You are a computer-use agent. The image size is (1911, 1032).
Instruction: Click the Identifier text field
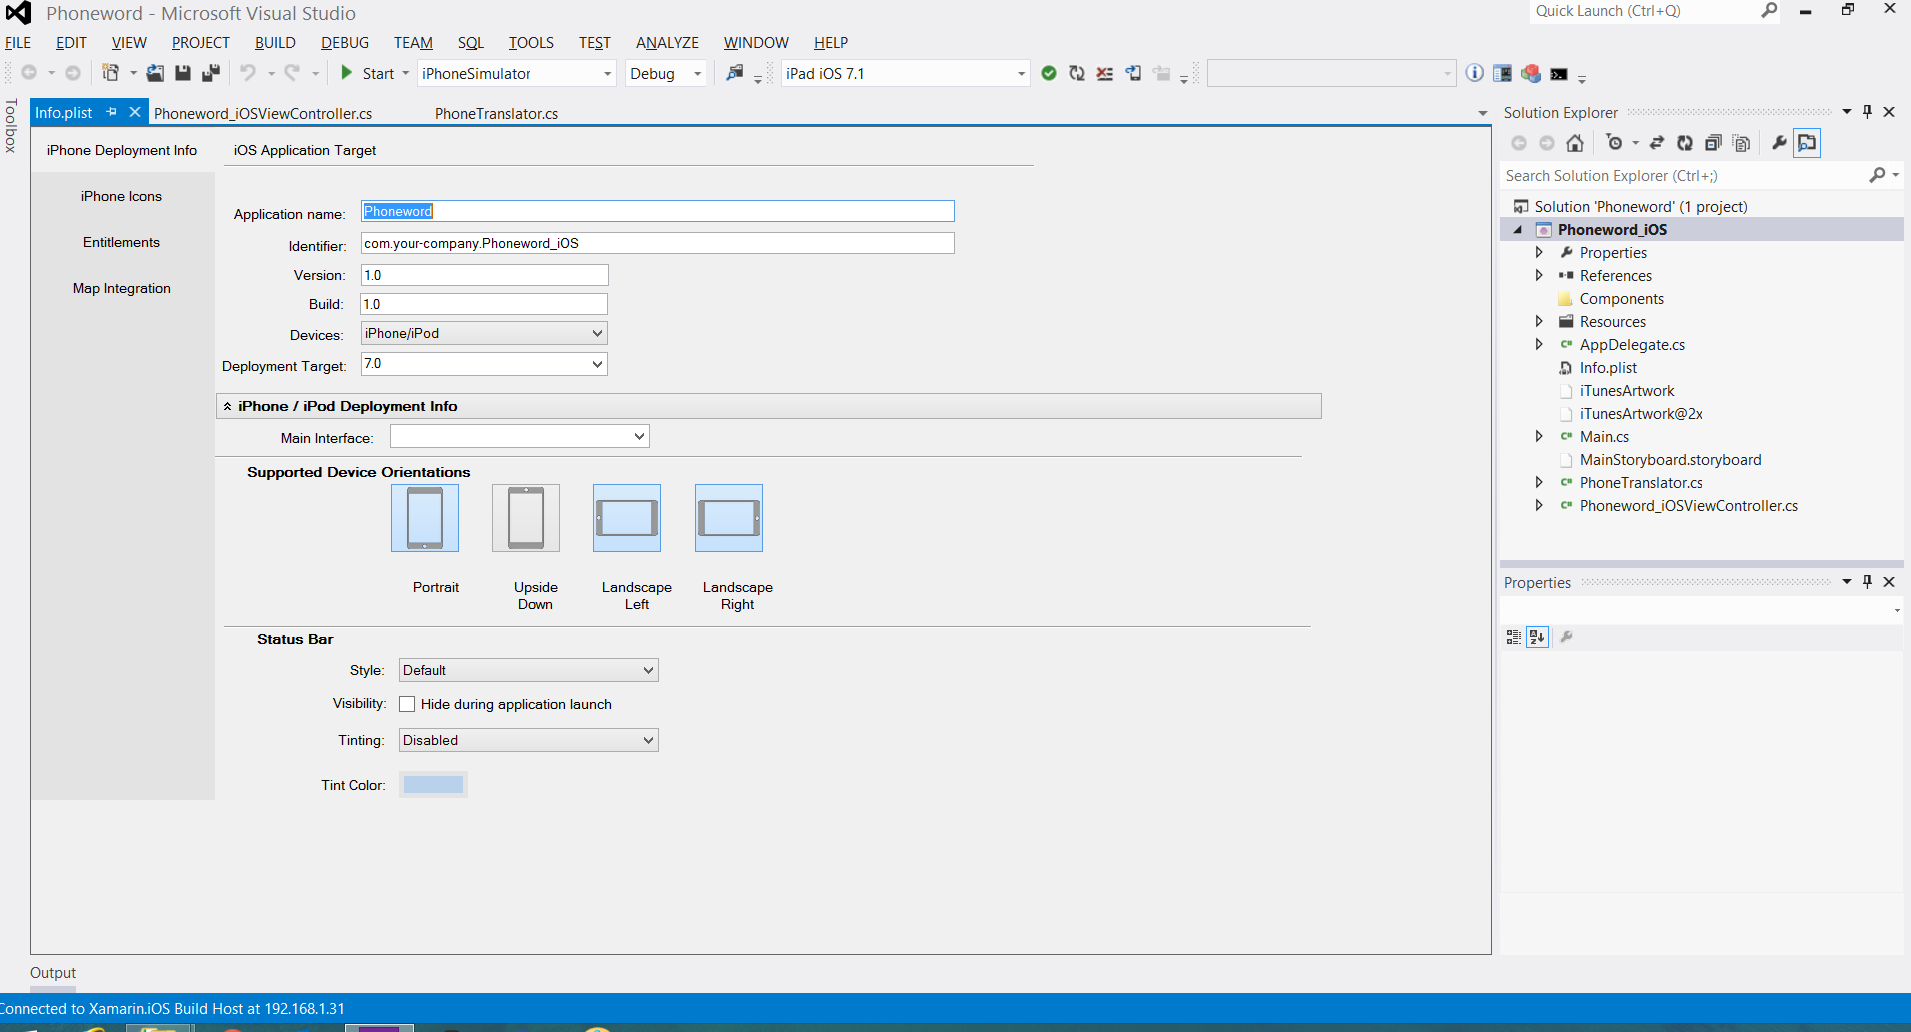[657, 244]
